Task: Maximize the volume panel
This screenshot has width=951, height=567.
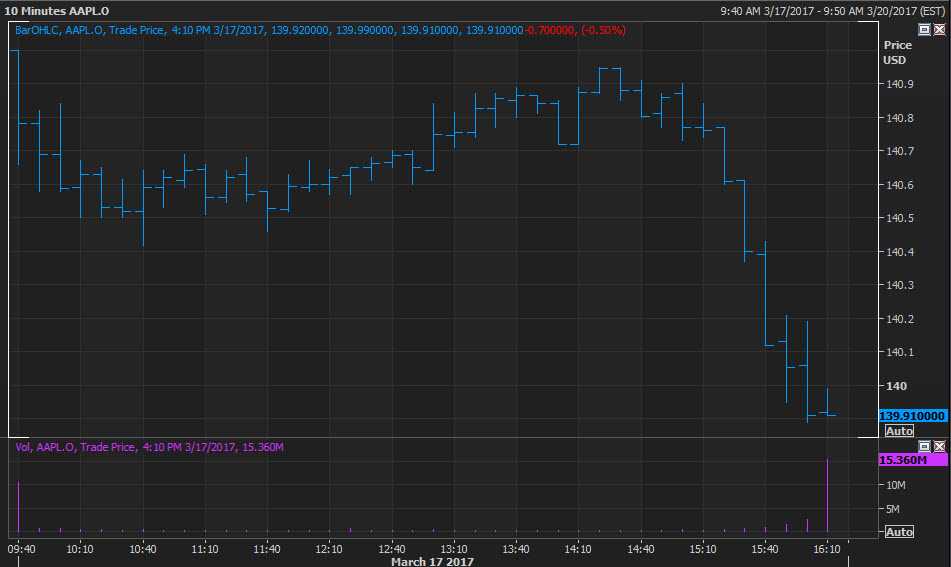Action: point(924,446)
